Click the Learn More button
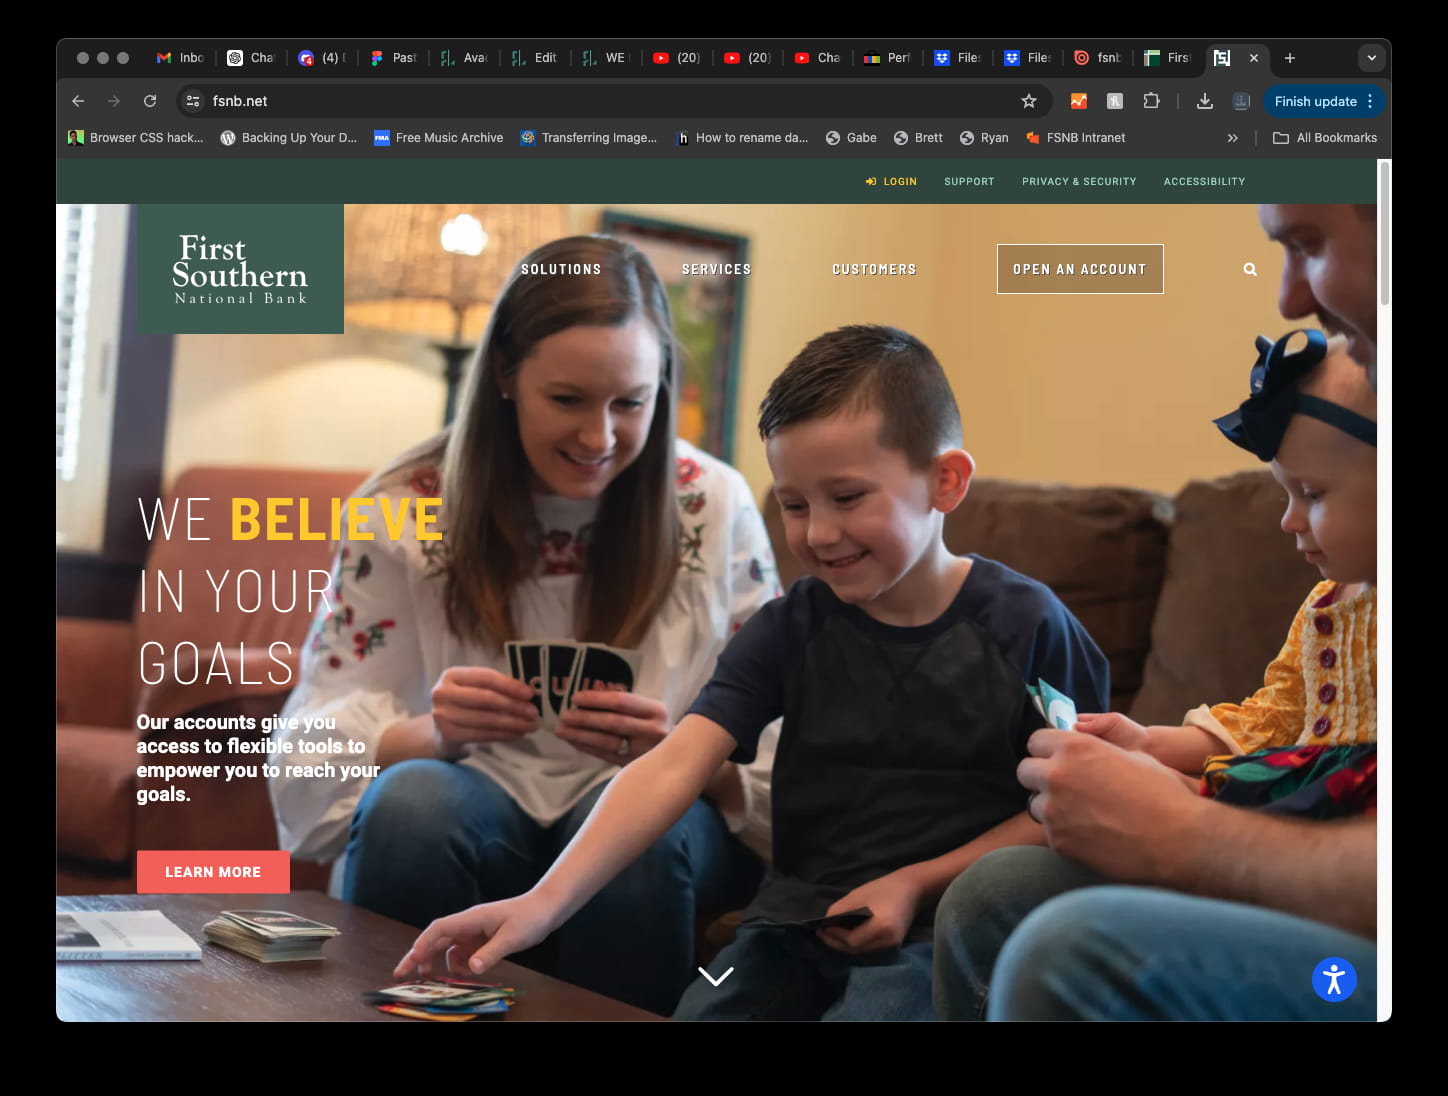Image resolution: width=1448 pixels, height=1096 pixels. point(213,872)
